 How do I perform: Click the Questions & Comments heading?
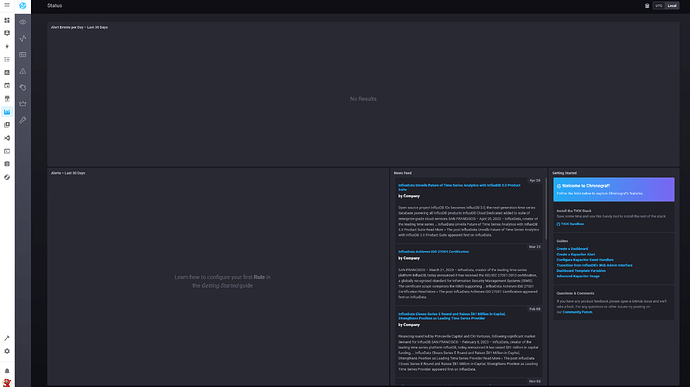click(x=575, y=293)
